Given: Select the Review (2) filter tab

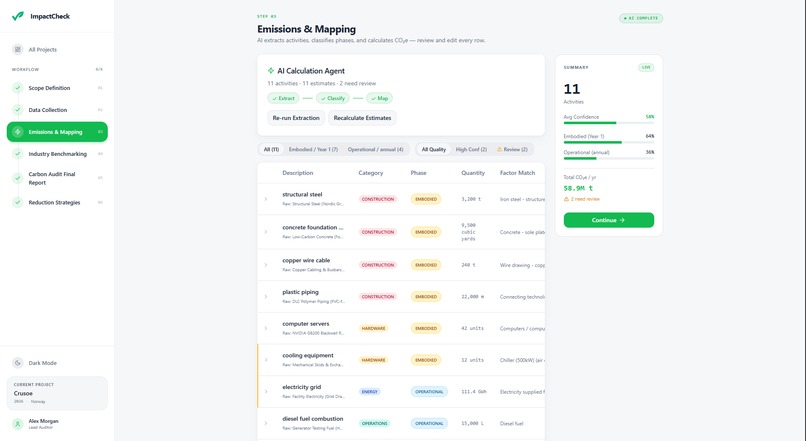Looking at the screenshot, I should pyautogui.click(x=512, y=149).
